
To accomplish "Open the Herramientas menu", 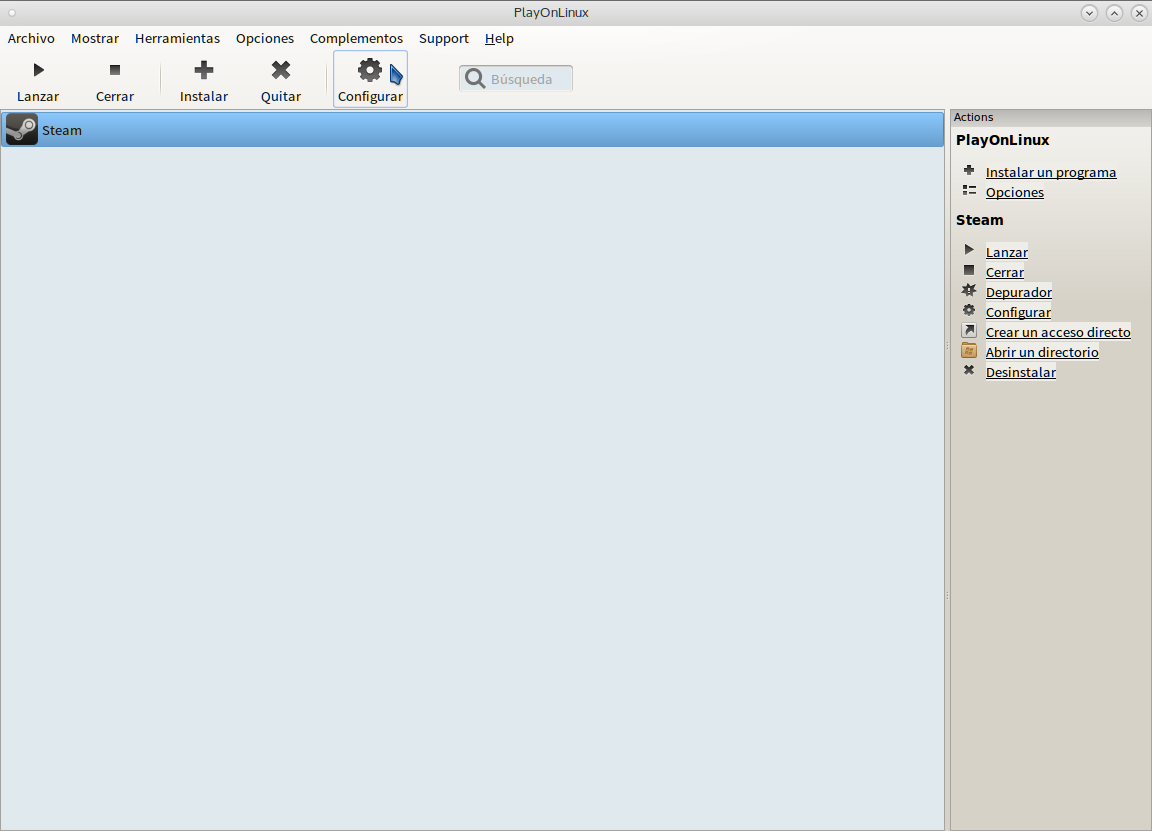I will 177,38.
